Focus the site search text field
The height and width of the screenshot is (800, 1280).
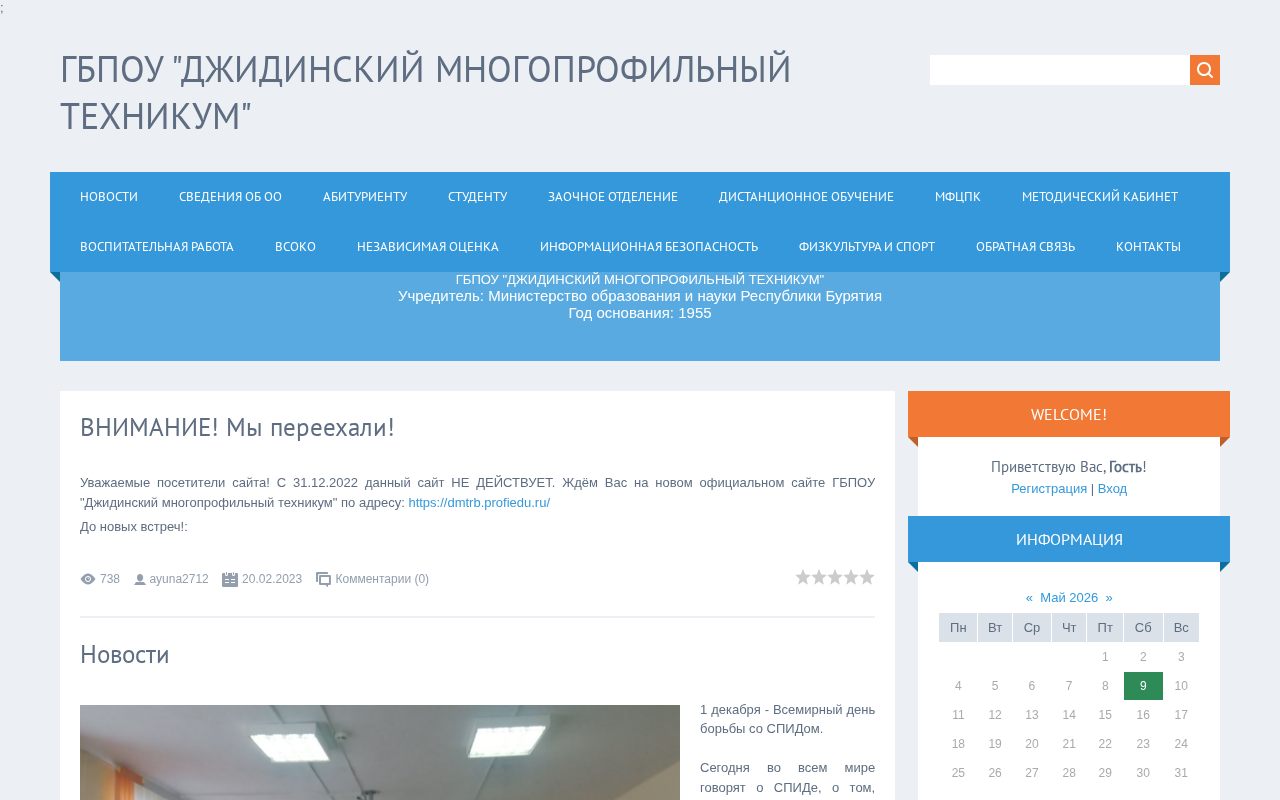click(x=1060, y=70)
